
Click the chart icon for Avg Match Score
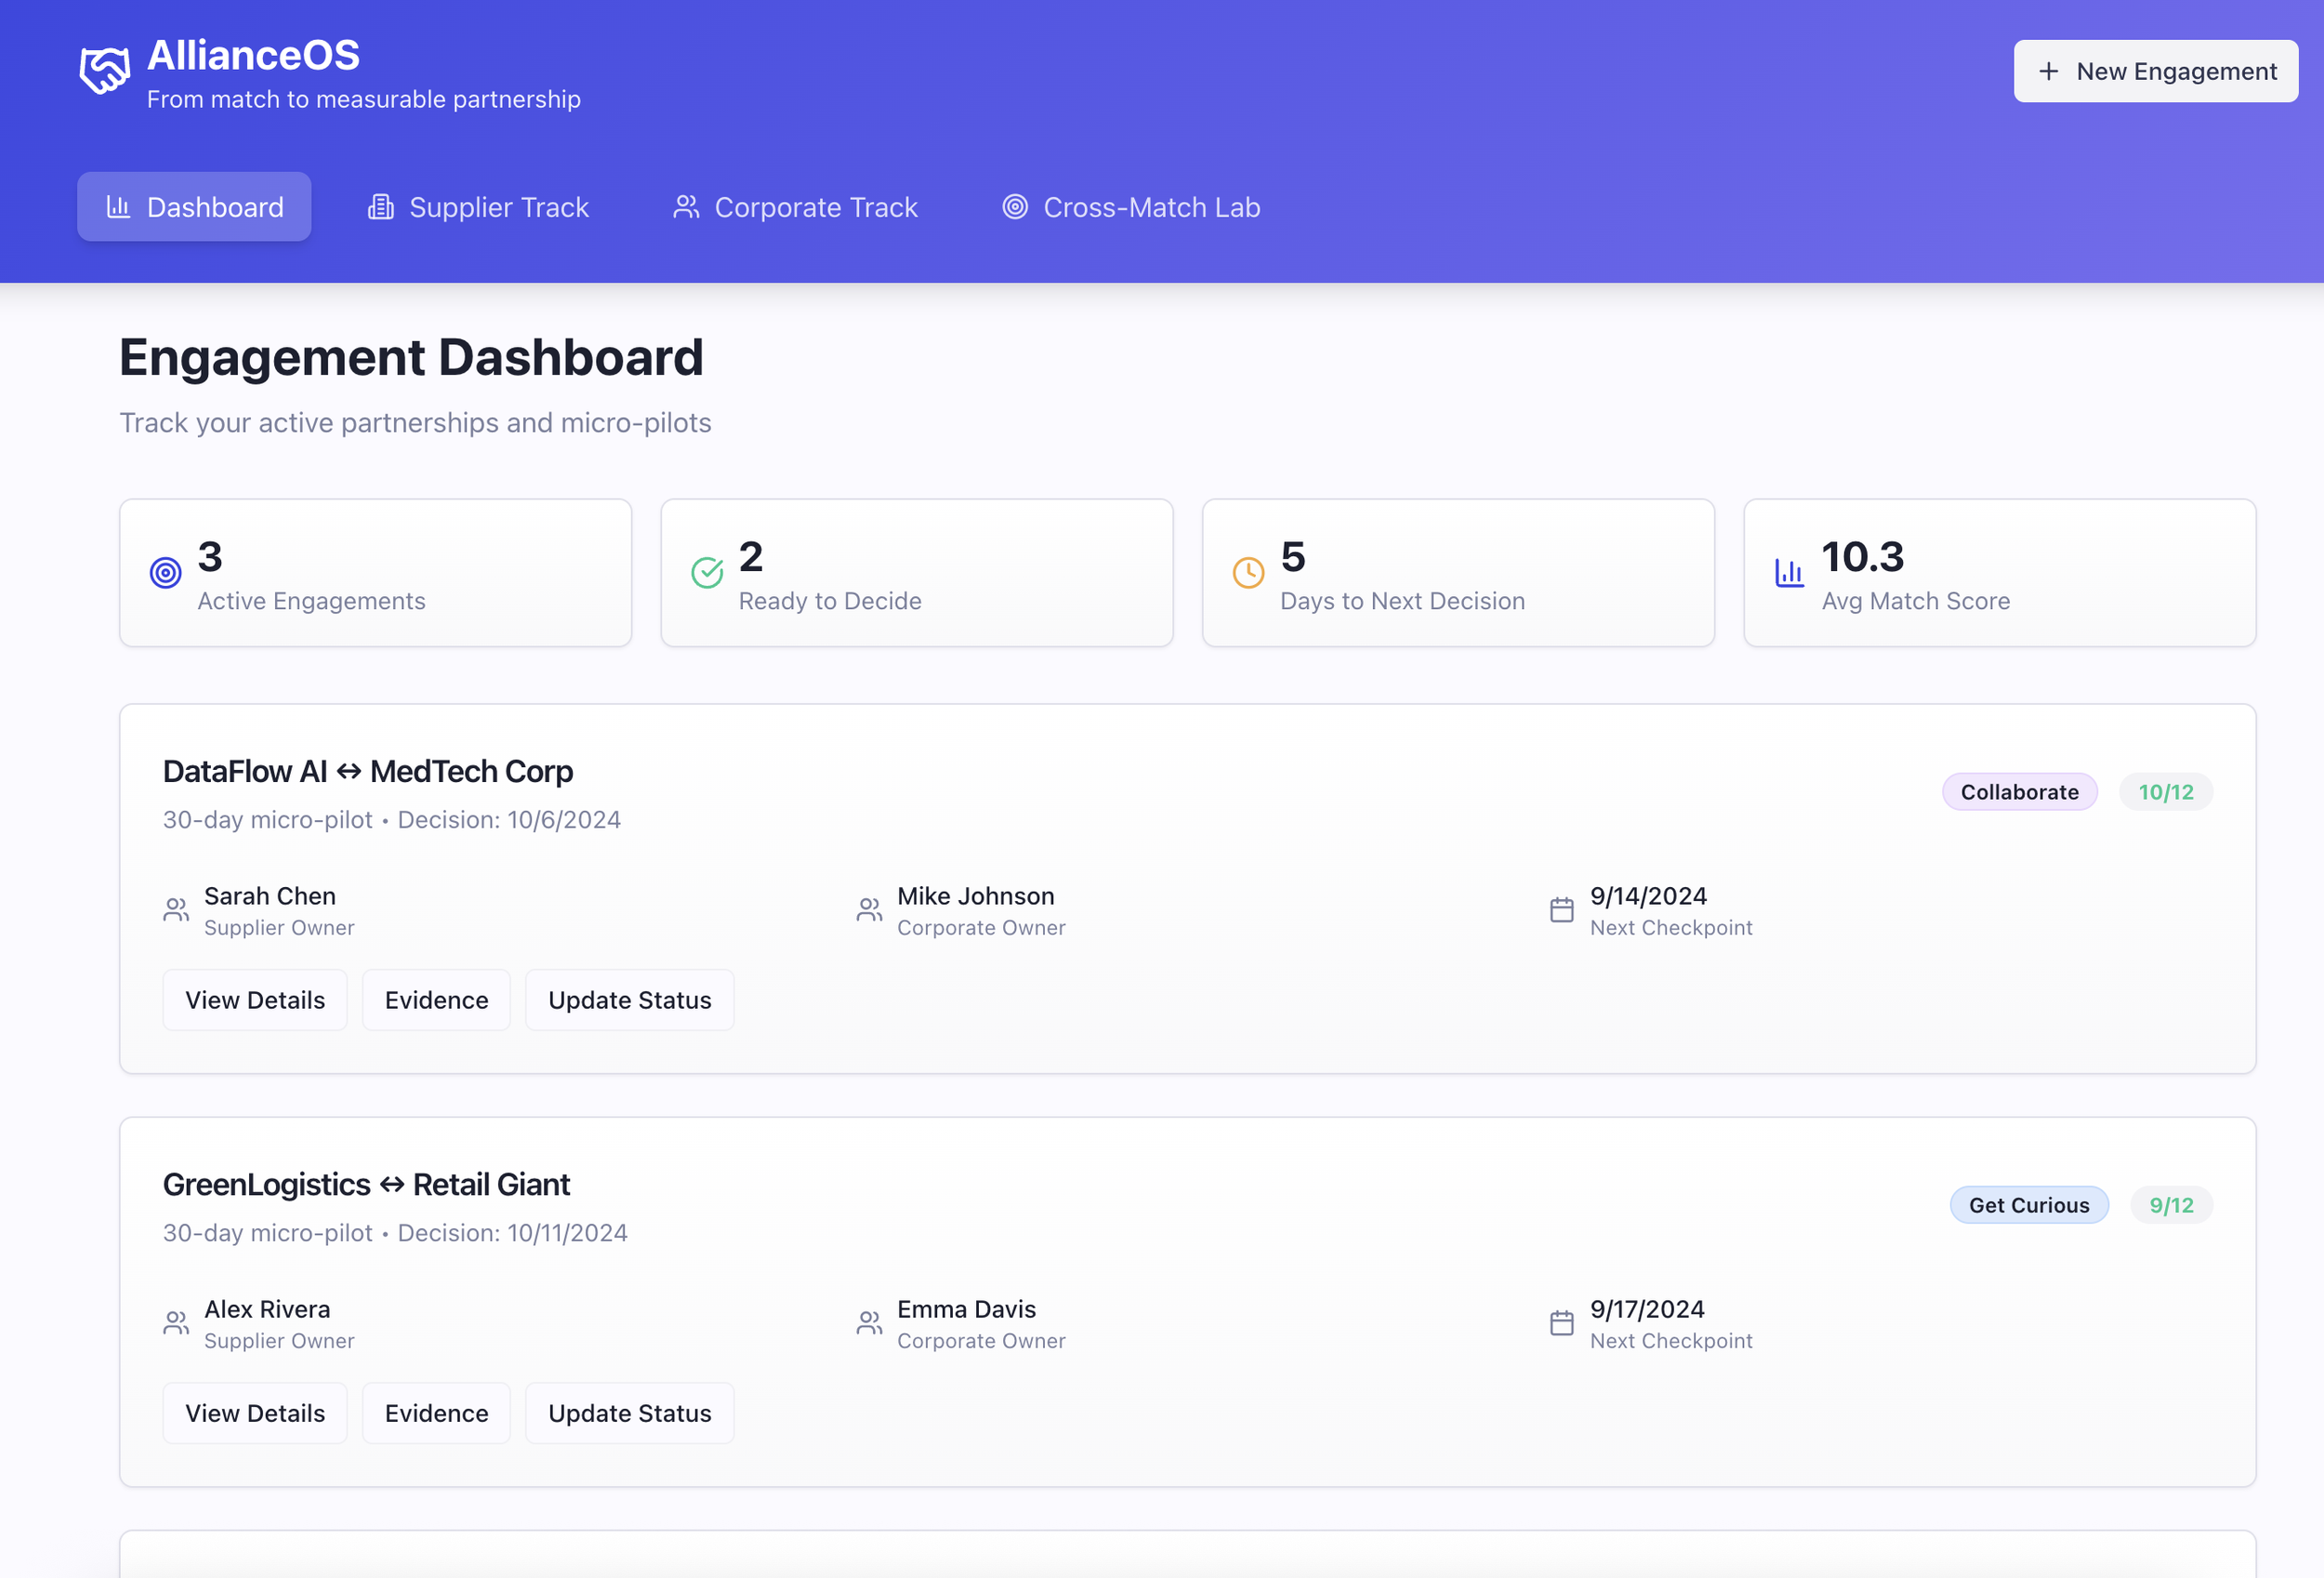click(x=1789, y=573)
